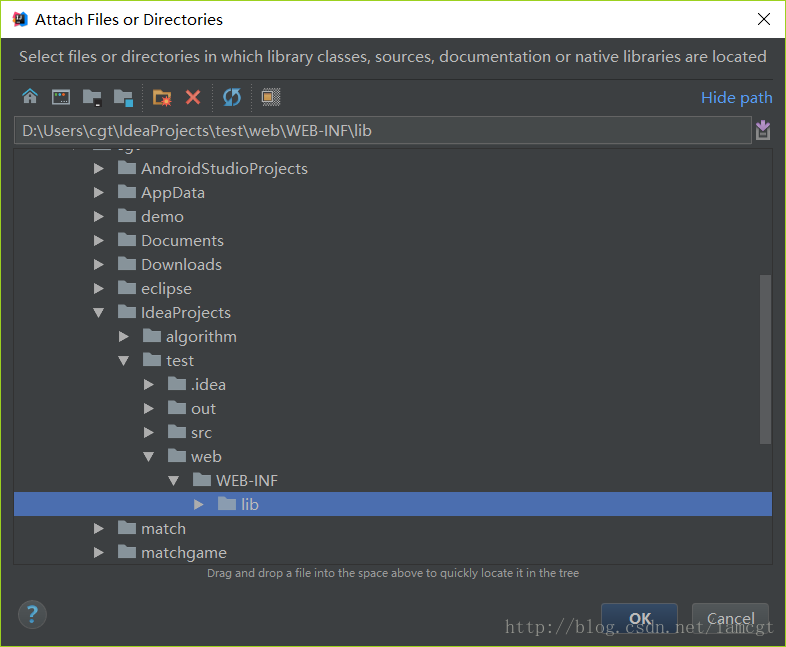786x647 pixels.
Task: Refresh the file tree
Action: point(232,97)
